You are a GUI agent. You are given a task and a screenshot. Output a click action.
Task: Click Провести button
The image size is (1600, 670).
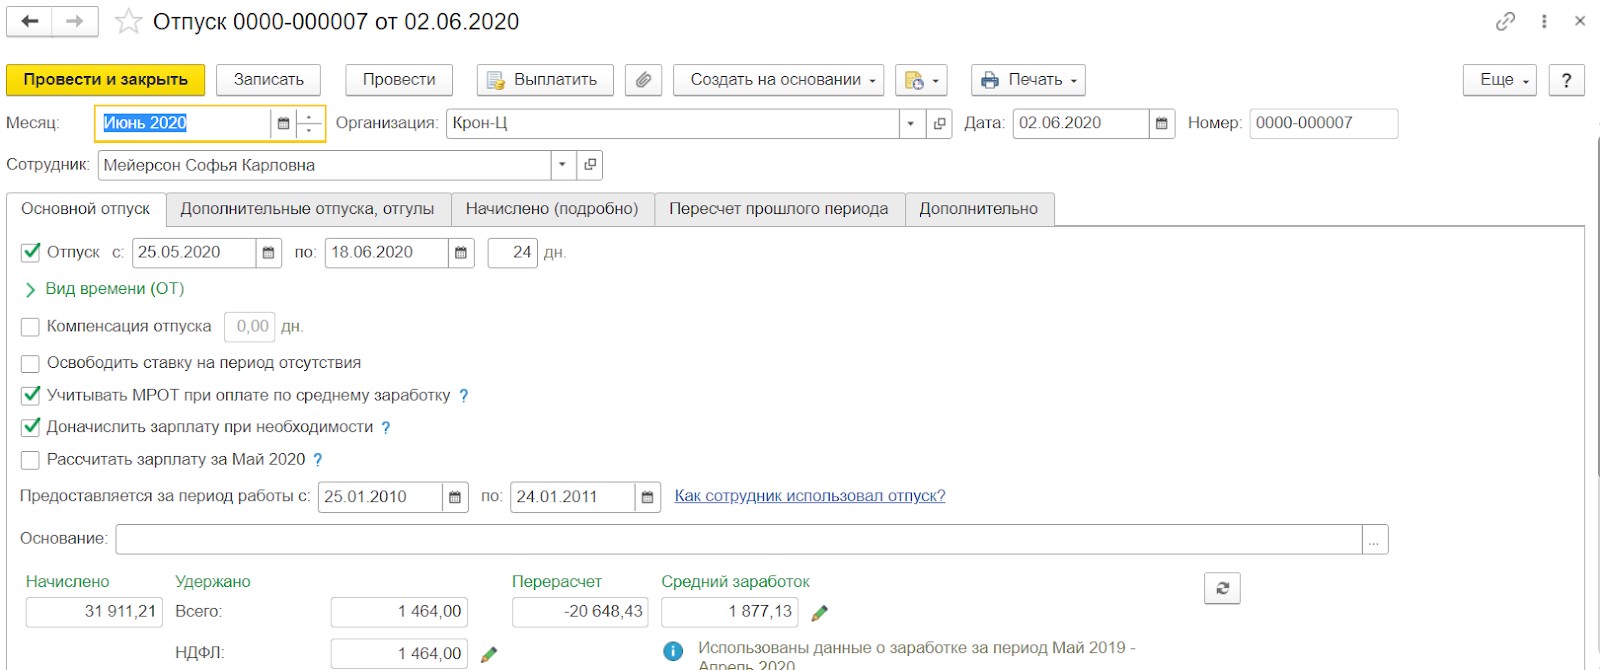point(399,80)
